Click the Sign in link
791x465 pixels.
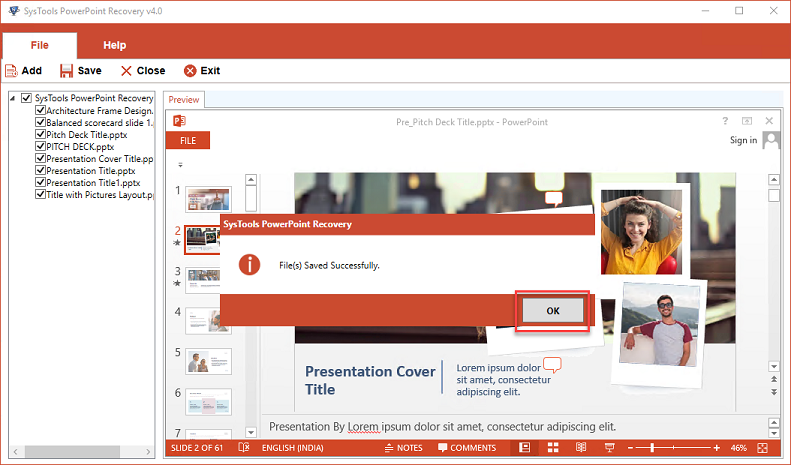click(743, 140)
